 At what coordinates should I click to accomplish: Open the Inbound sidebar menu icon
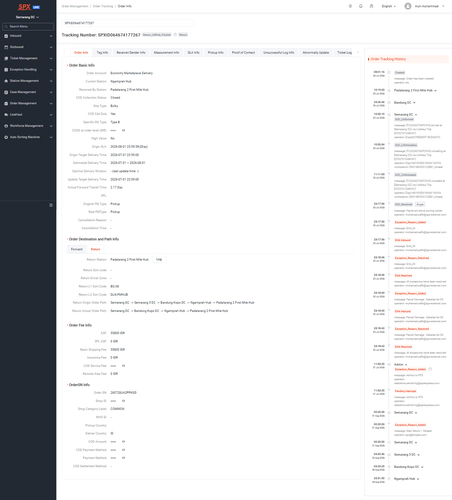click(x=6, y=36)
